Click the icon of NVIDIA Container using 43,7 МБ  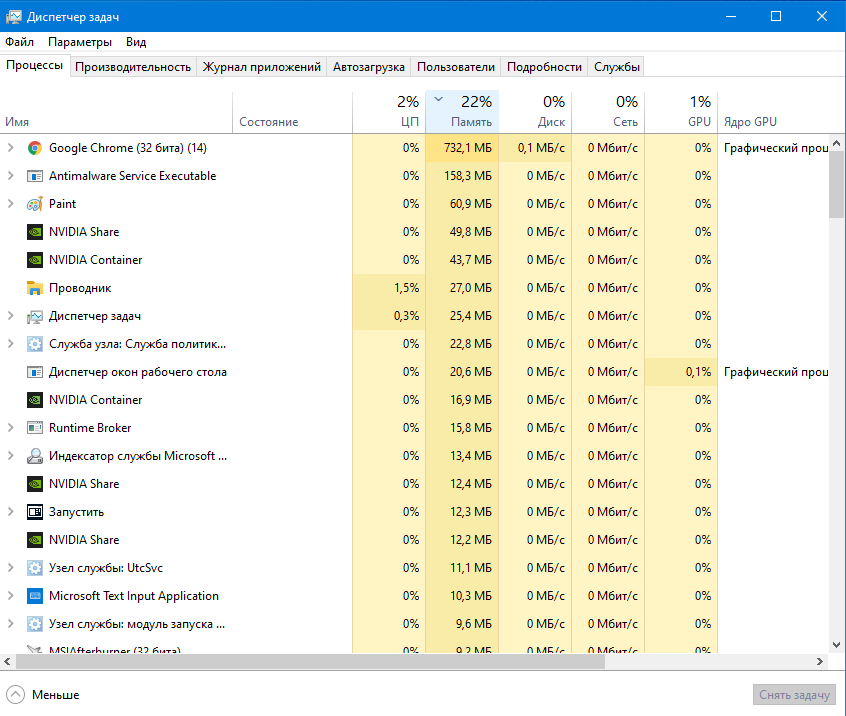click(35, 260)
